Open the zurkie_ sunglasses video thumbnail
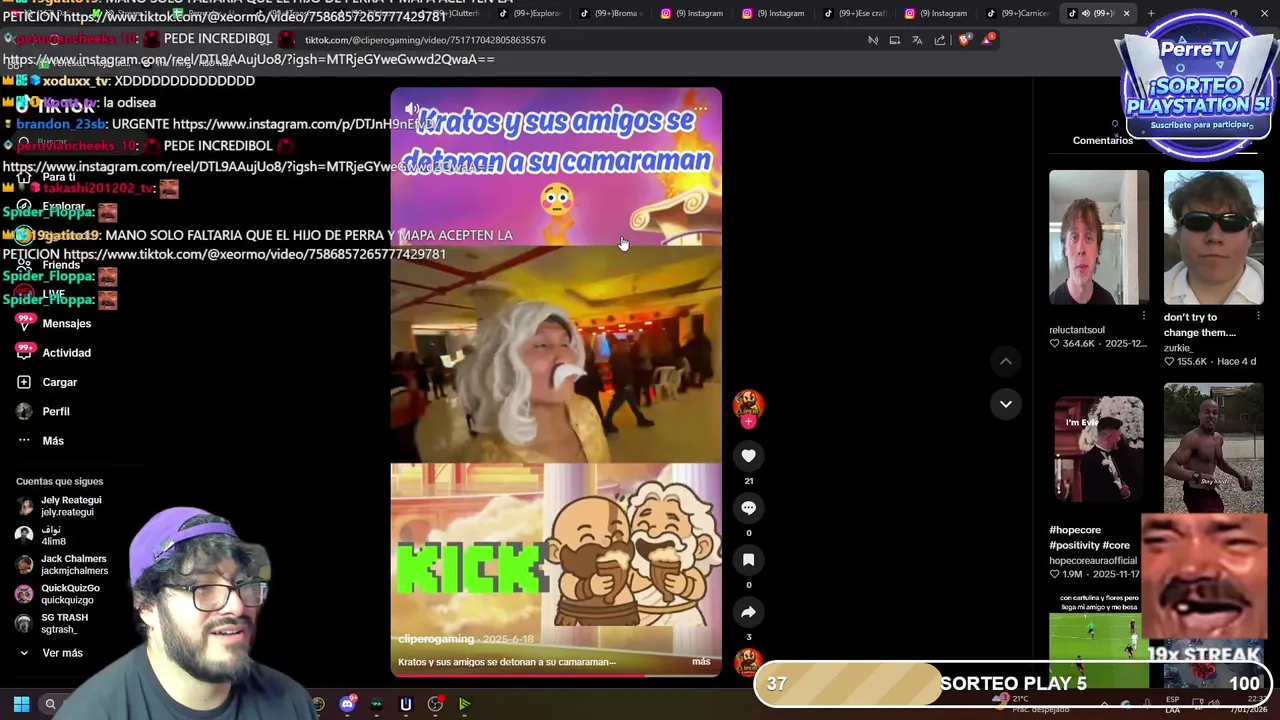The image size is (1280, 720). pos(1213,237)
